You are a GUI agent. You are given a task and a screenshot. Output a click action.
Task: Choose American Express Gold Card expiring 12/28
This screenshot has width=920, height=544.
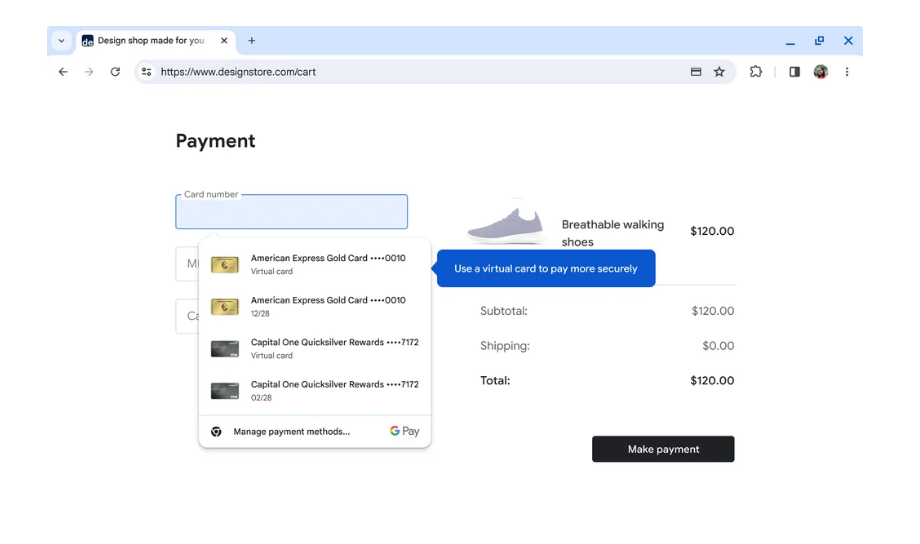point(315,306)
